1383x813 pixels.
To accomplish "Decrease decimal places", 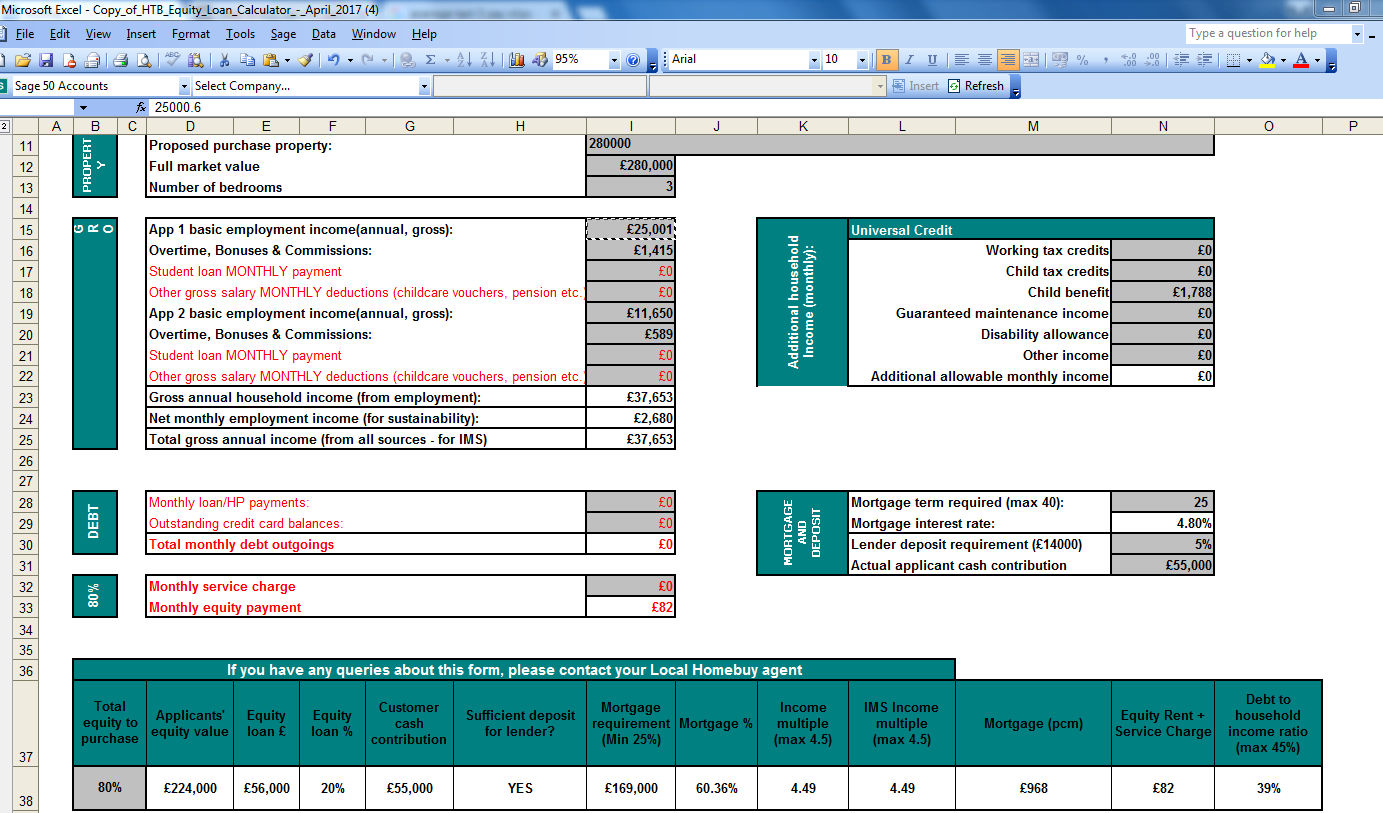I will (1152, 60).
